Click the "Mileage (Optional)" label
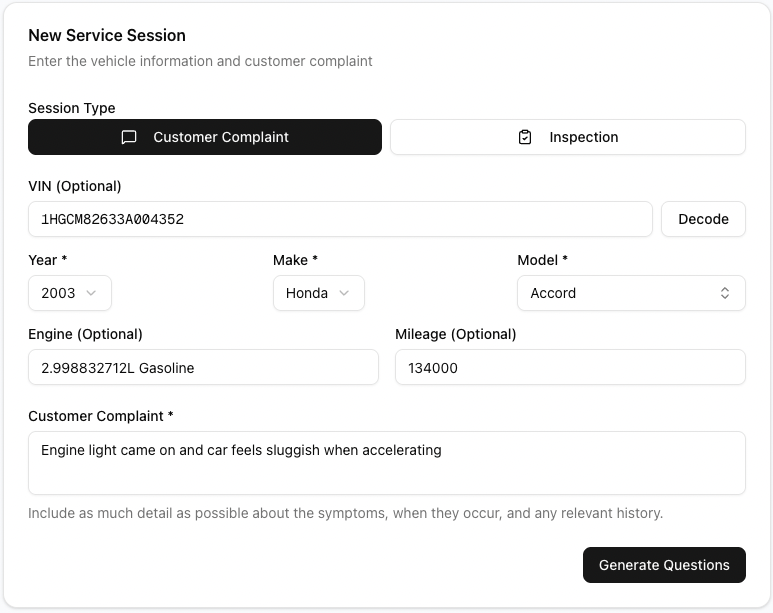 [x=455, y=334]
